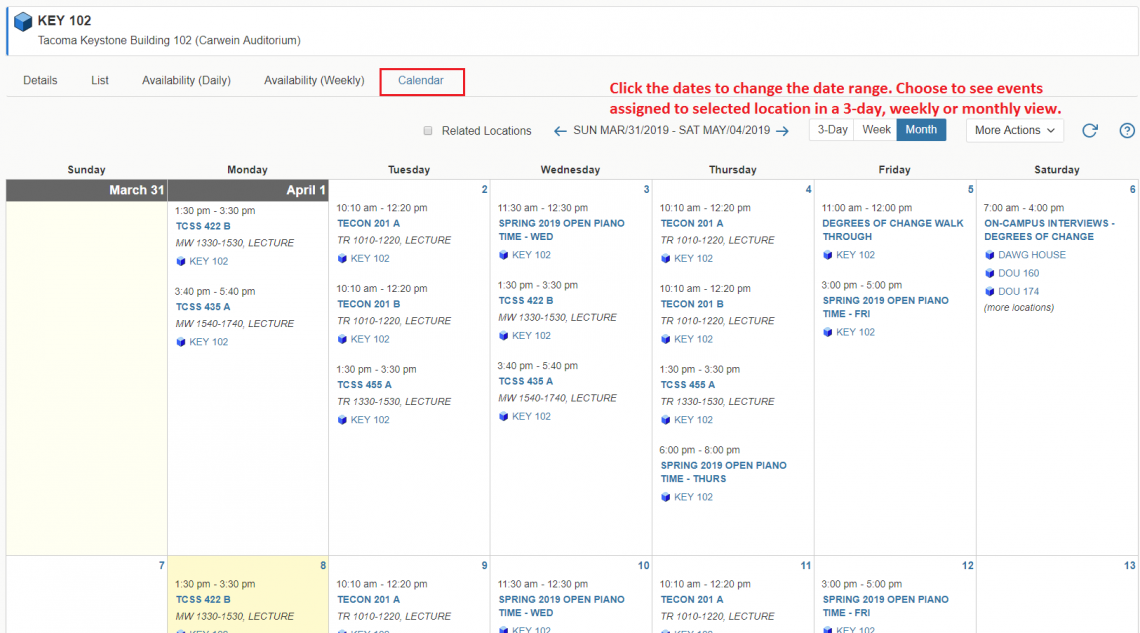Viewport: 1140px width, 633px height.
Task: Select the Month view button
Action: pos(921,130)
